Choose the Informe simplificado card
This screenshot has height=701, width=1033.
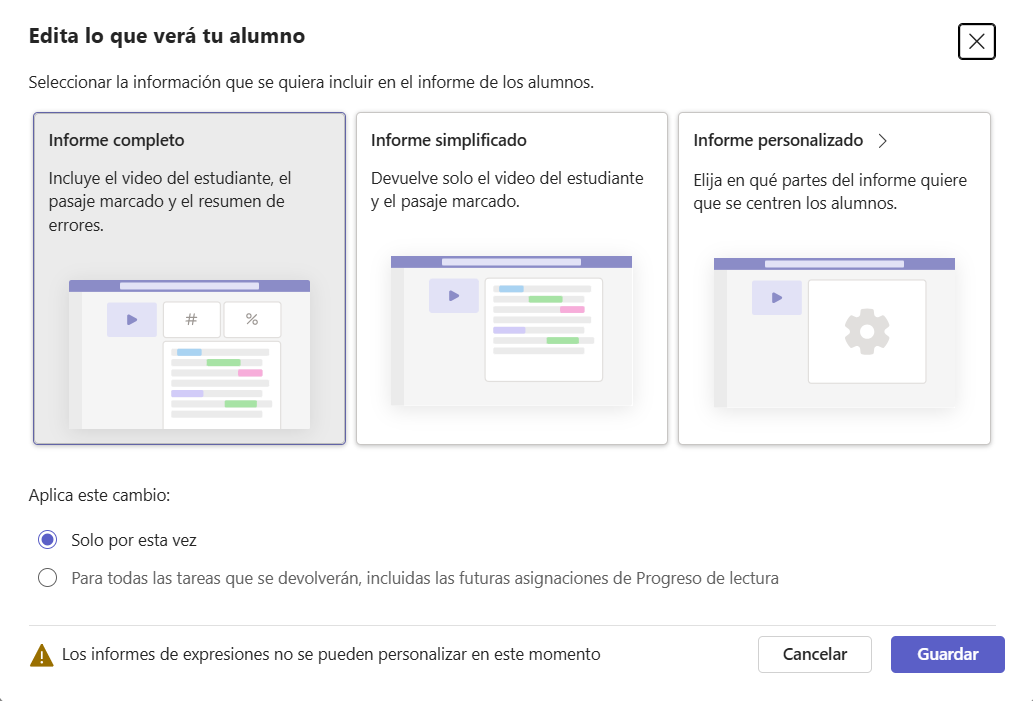[512, 279]
